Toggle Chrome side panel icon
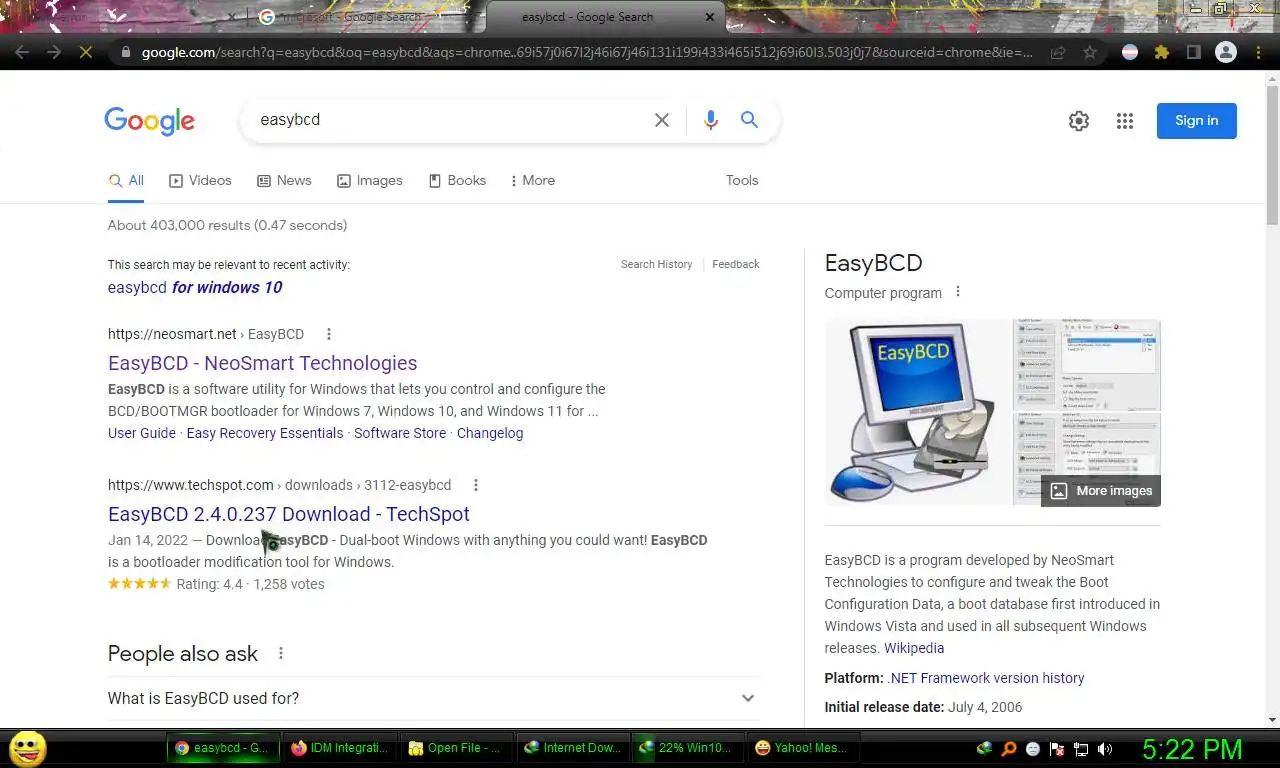 [1193, 52]
